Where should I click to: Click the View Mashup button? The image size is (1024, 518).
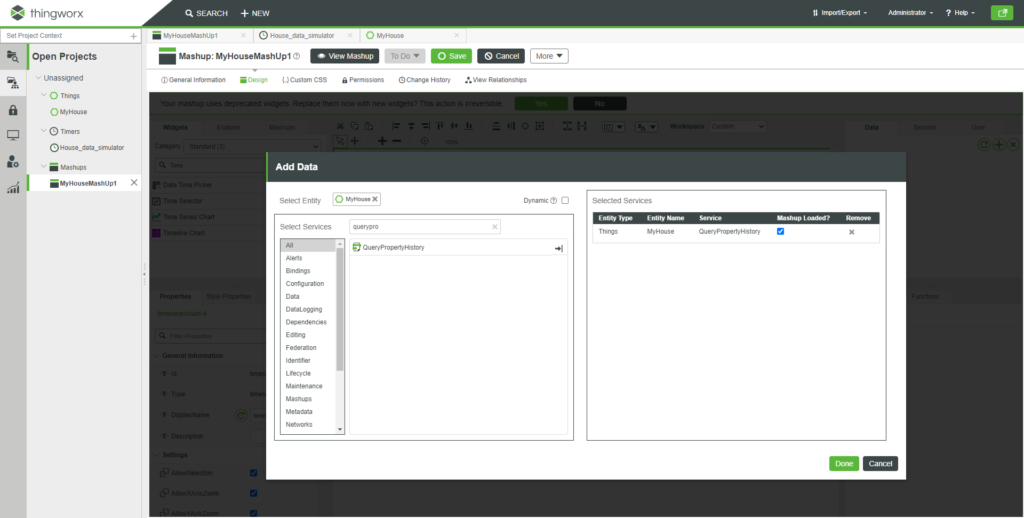[345, 56]
